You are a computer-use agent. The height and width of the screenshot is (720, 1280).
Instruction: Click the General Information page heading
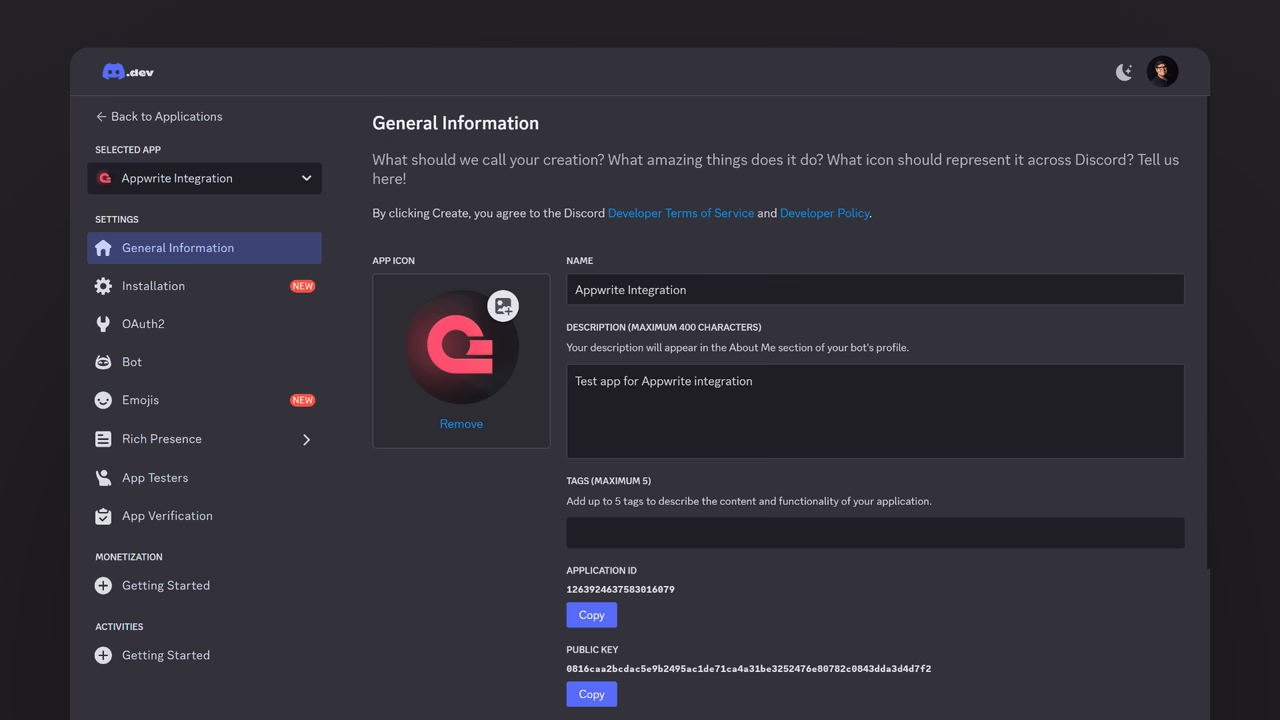455,123
